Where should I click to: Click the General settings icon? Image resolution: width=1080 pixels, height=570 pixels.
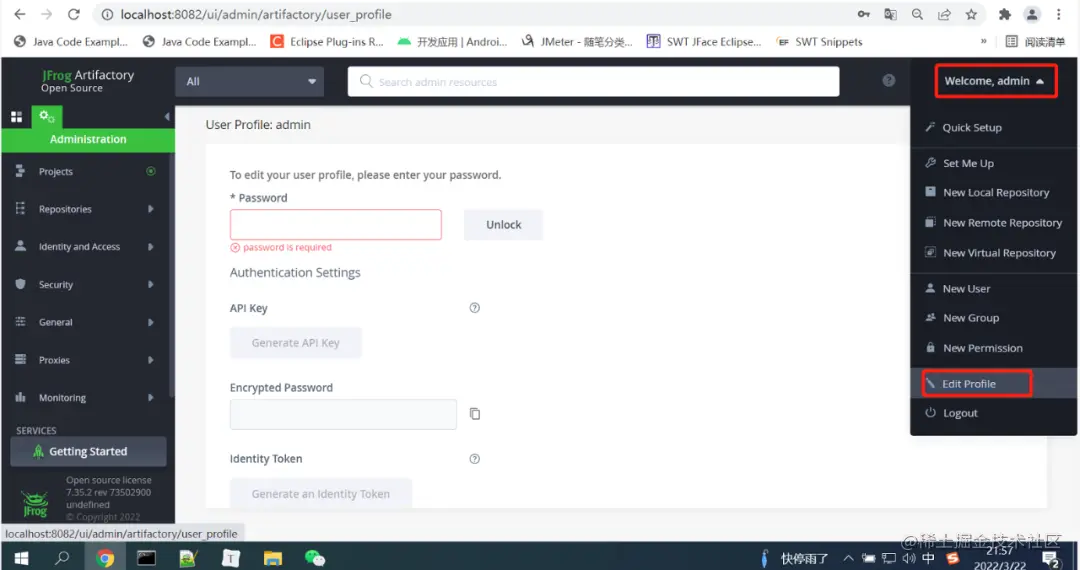[x=21, y=321]
